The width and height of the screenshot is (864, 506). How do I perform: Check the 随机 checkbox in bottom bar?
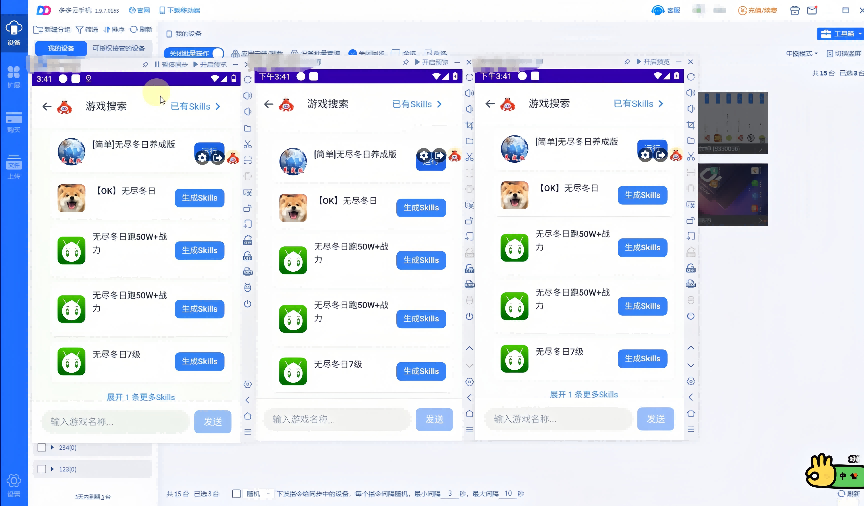point(236,494)
